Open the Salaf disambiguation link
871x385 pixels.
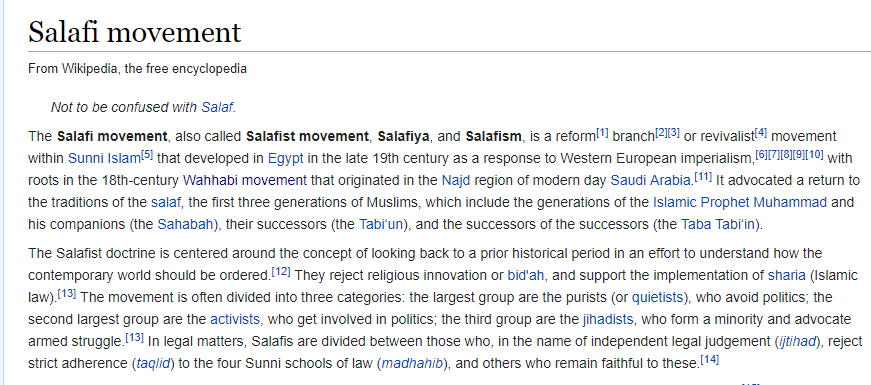[x=217, y=107]
